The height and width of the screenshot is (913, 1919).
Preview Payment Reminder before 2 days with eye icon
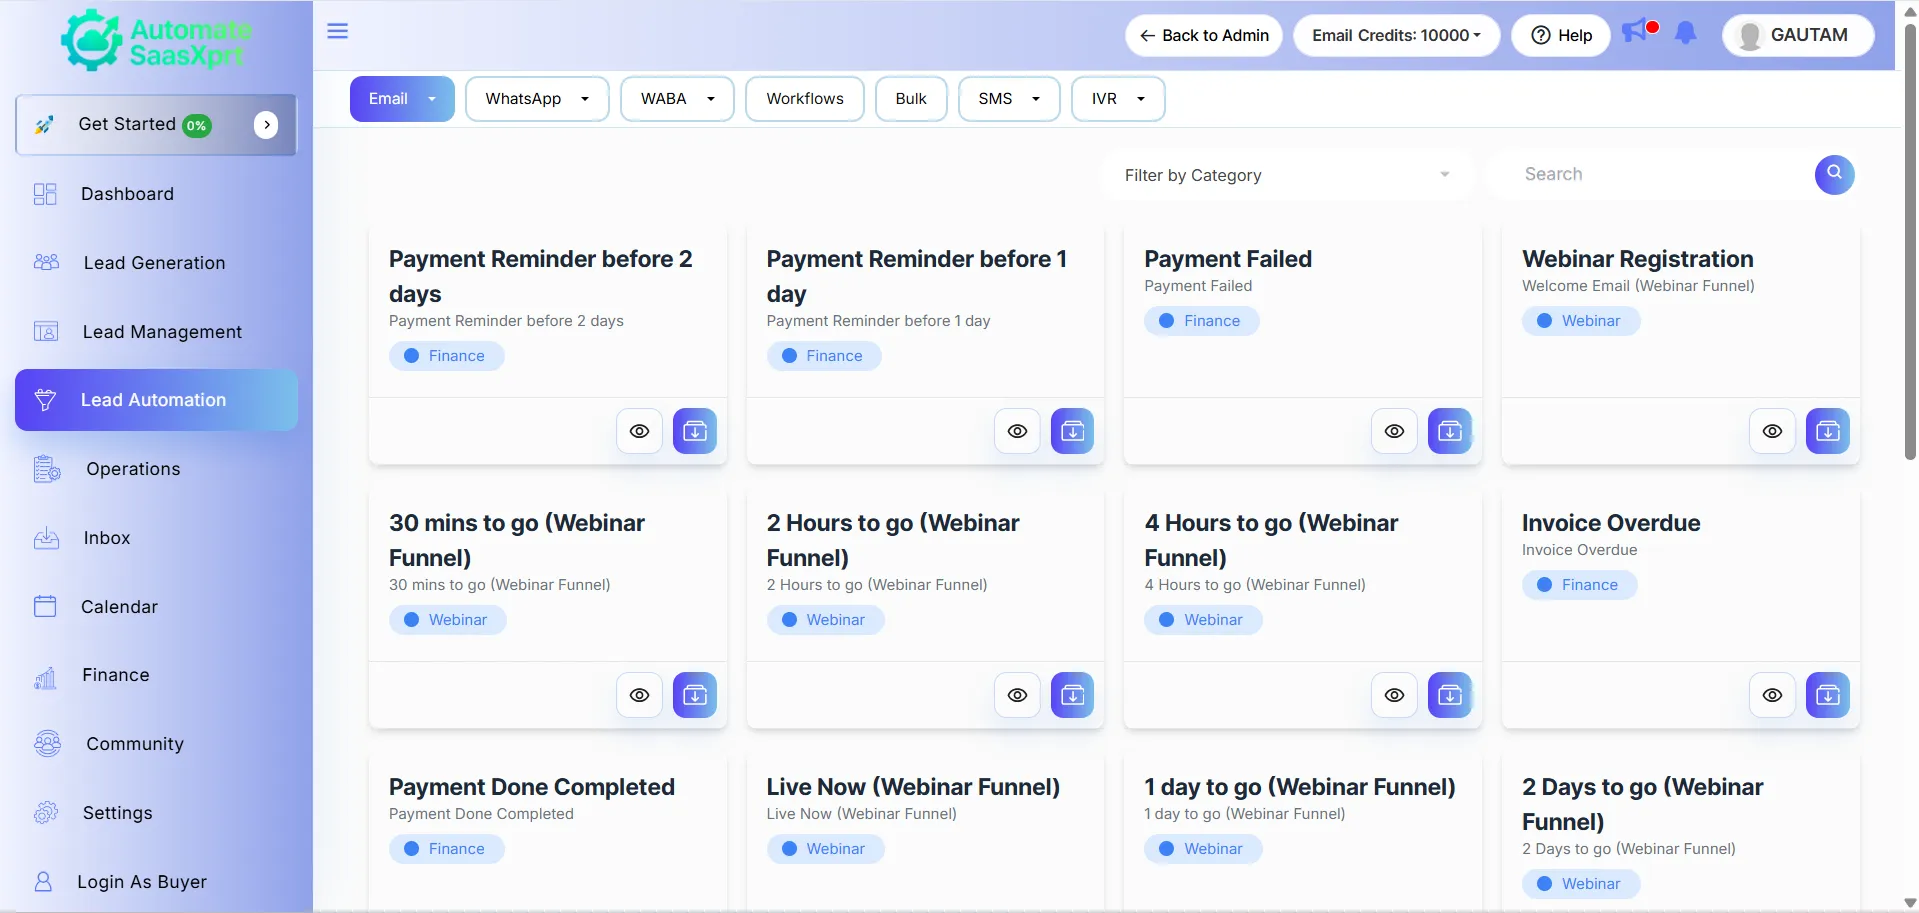point(639,431)
